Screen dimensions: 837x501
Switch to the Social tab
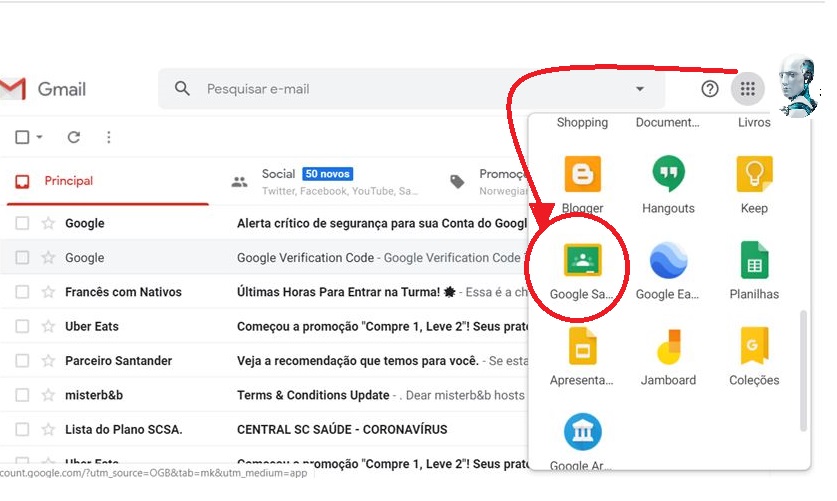pos(326,181)
